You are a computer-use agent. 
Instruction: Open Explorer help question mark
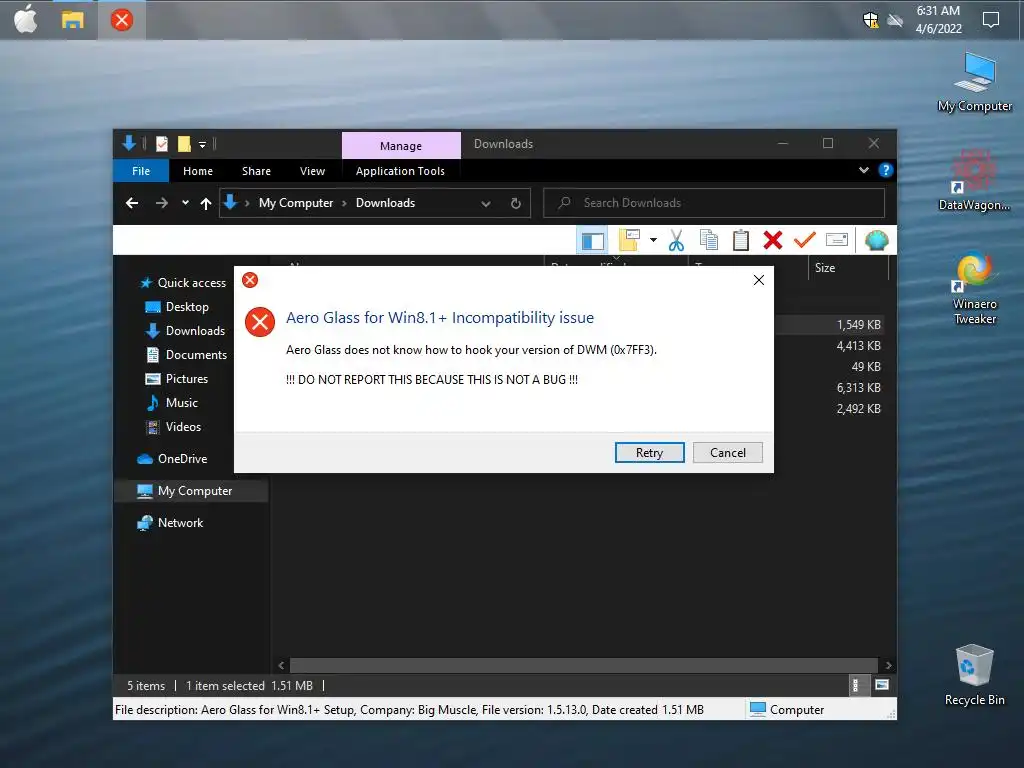click(886, 170)
